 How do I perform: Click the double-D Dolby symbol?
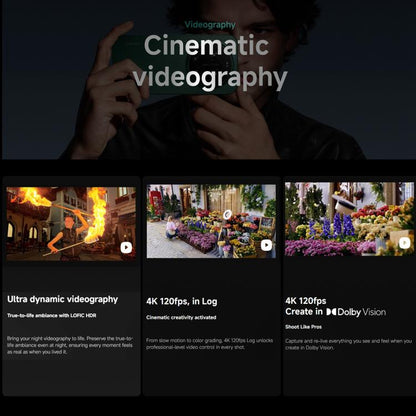coord(331,312)
